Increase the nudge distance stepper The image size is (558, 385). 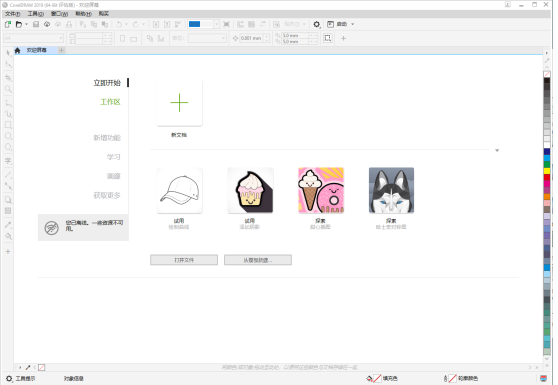pyautogui.click(x=267, y=36)
